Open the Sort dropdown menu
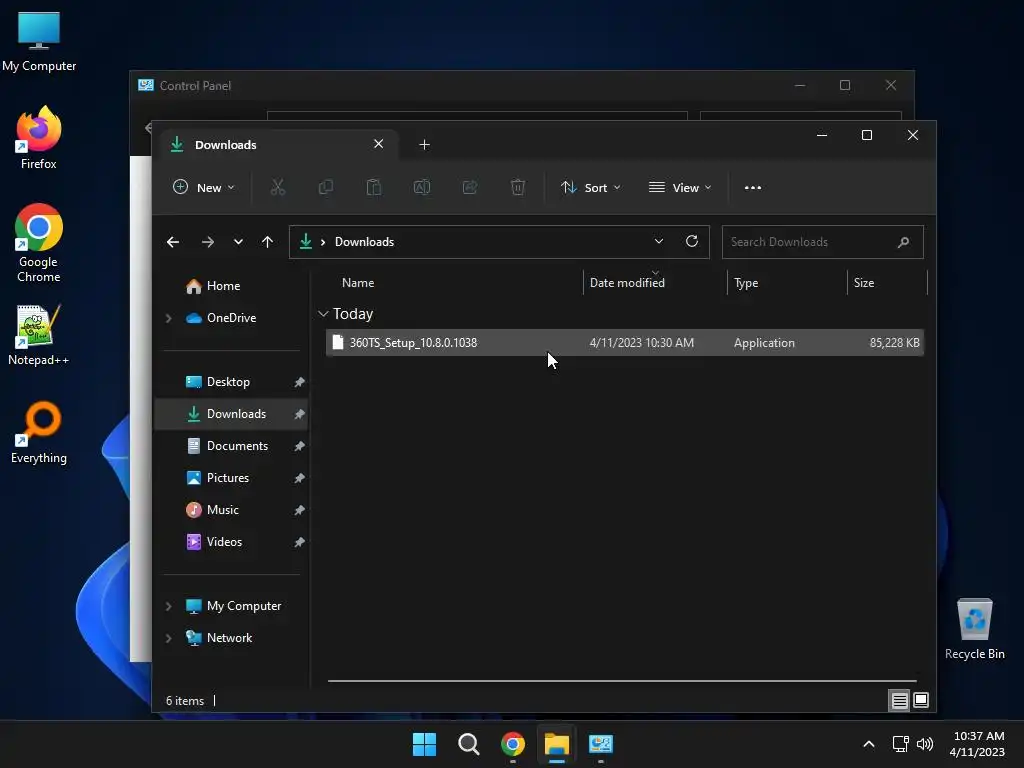1024x768 pixels. click(590, 187)
